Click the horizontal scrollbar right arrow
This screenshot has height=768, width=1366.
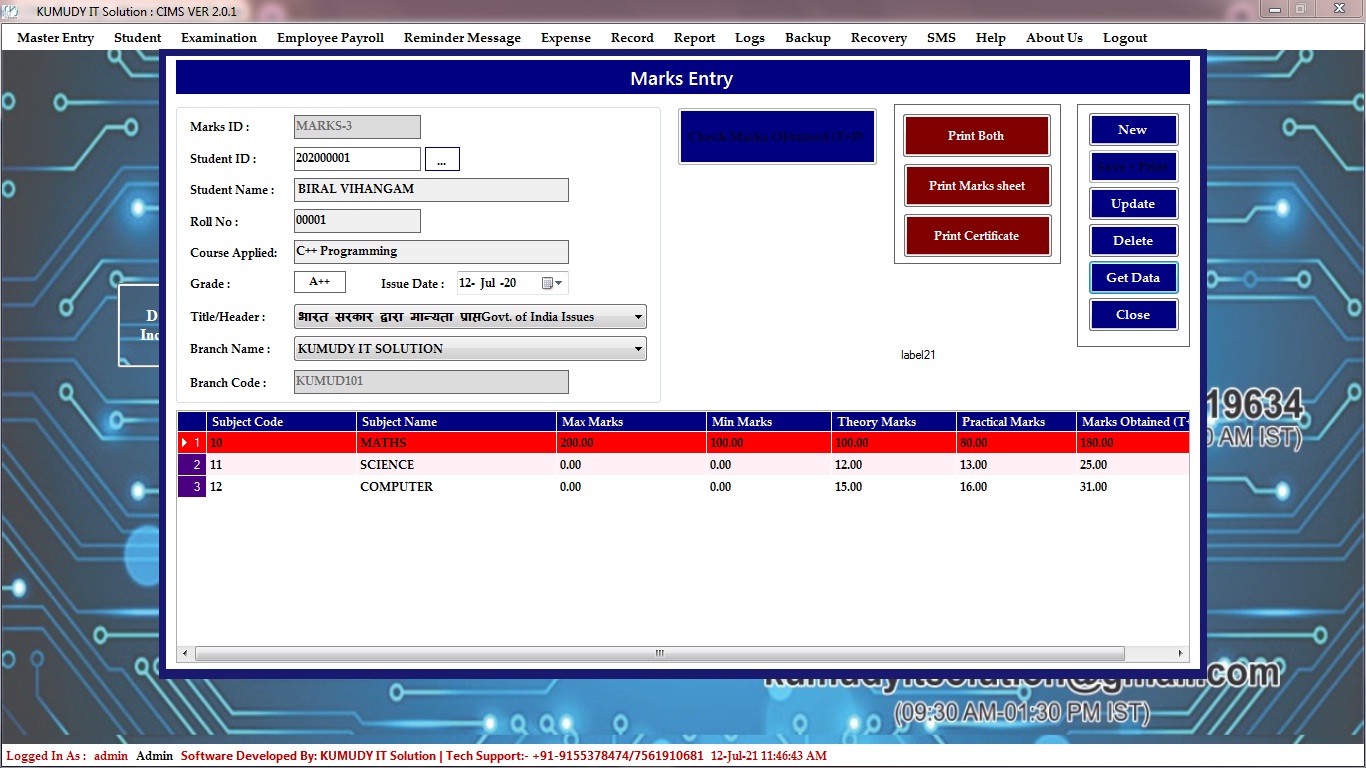point(1181,653)
